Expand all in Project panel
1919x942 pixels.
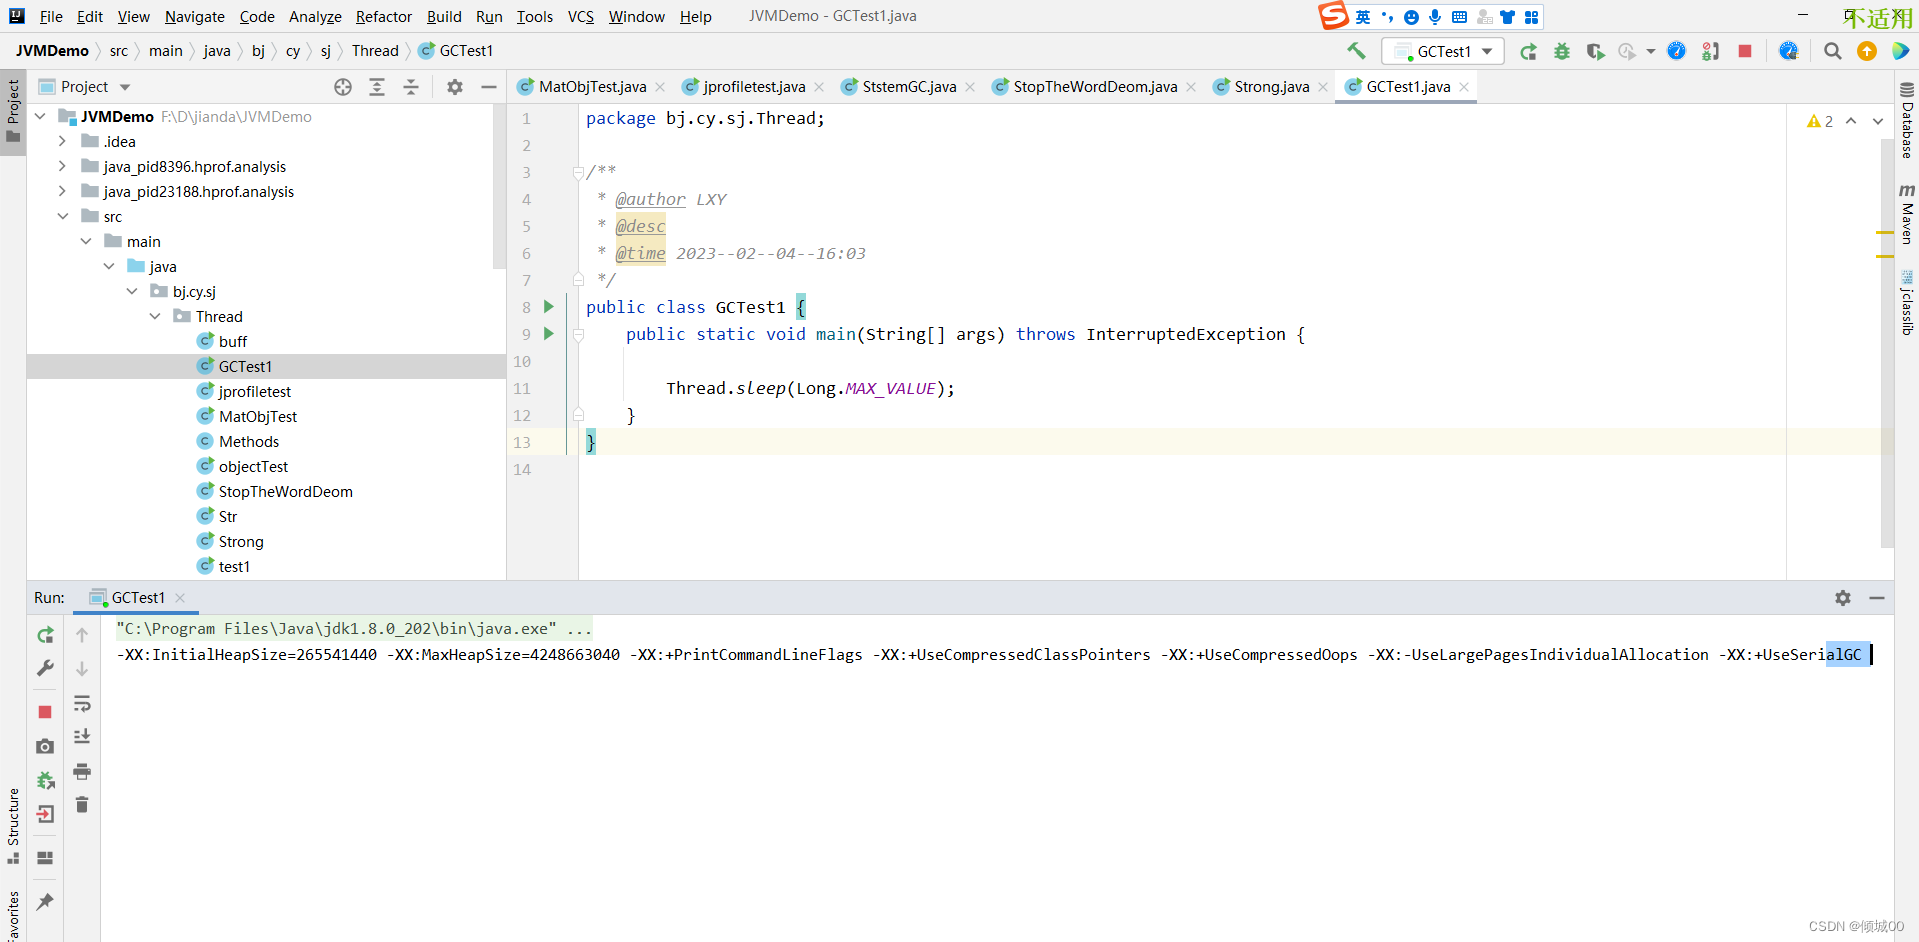(377, 87)
